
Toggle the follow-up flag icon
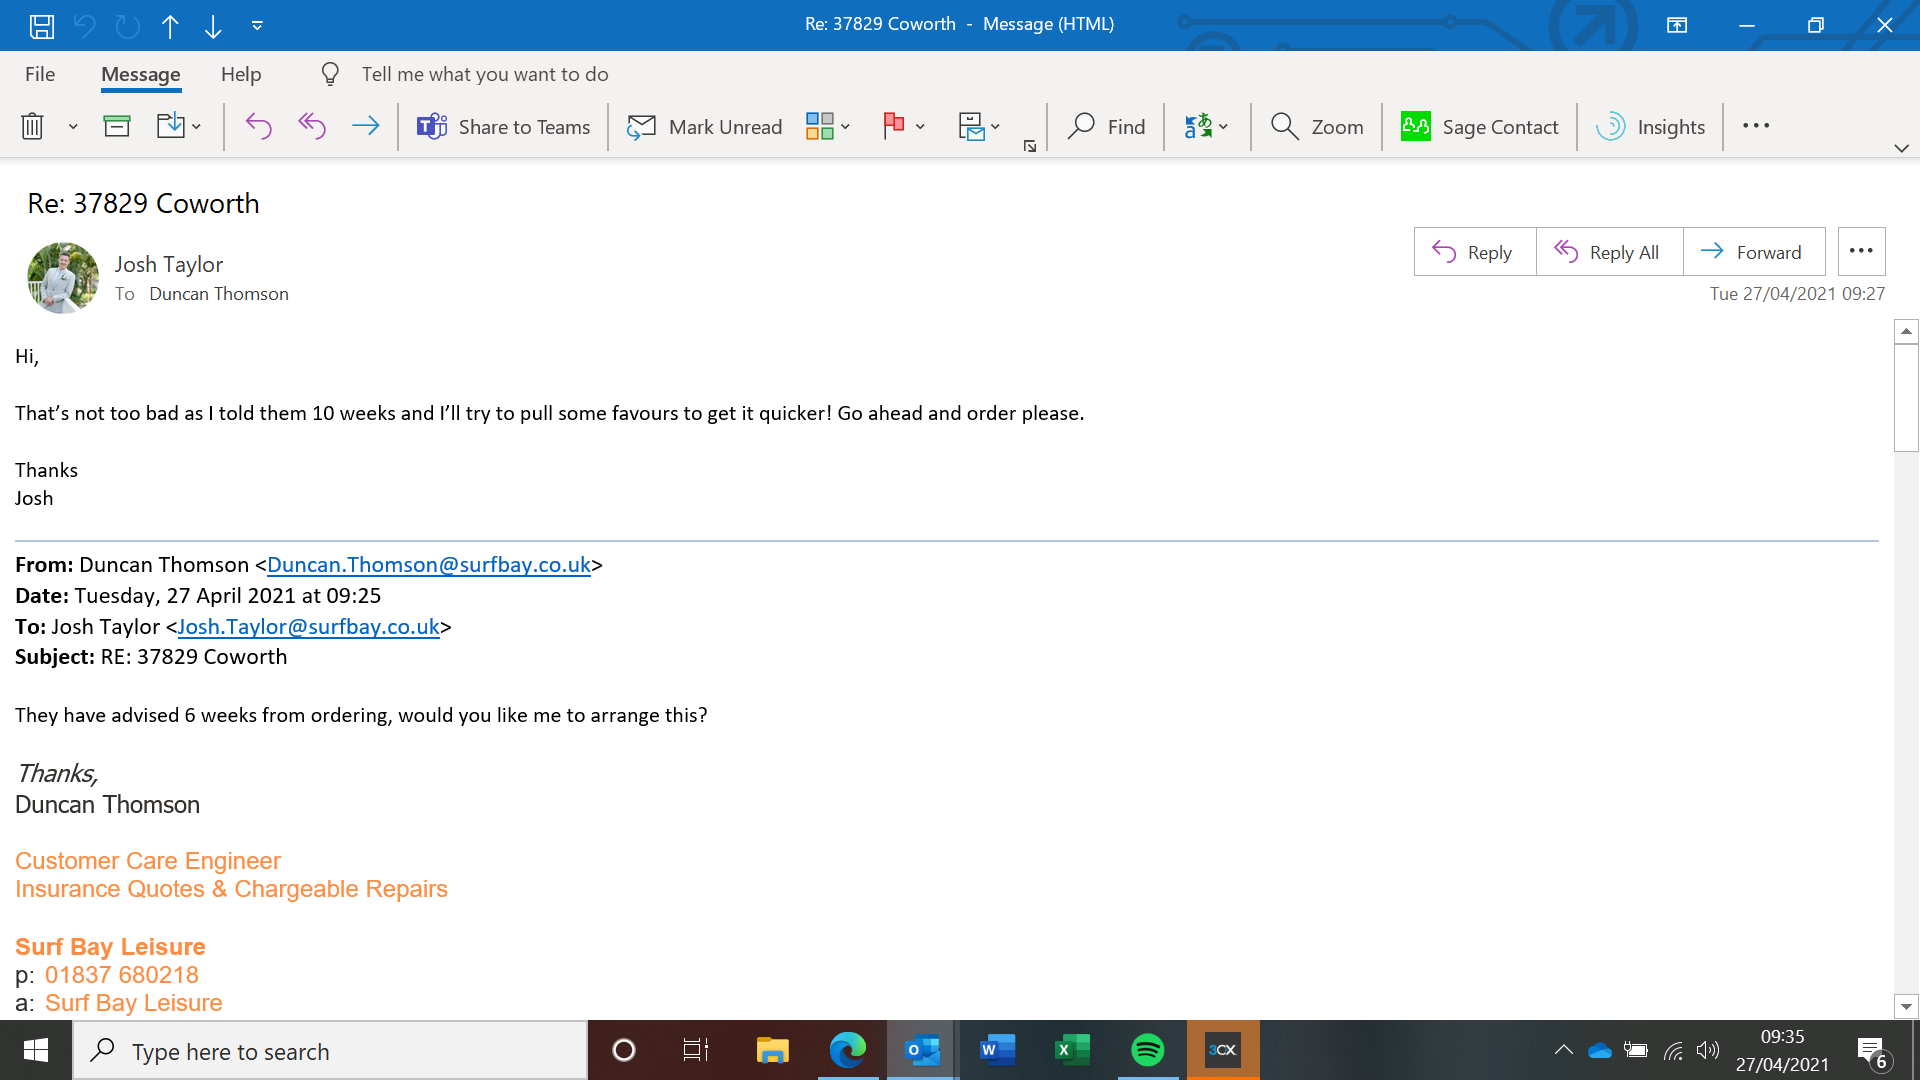pyautogui.click(x=893, y=125)
